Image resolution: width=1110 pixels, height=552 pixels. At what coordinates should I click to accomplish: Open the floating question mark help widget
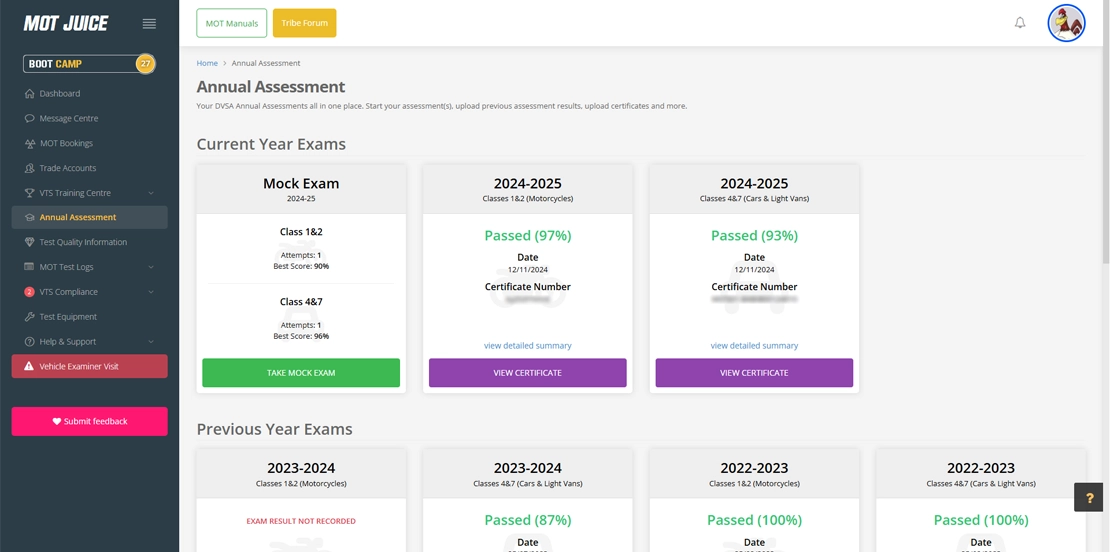[1089, 497]
